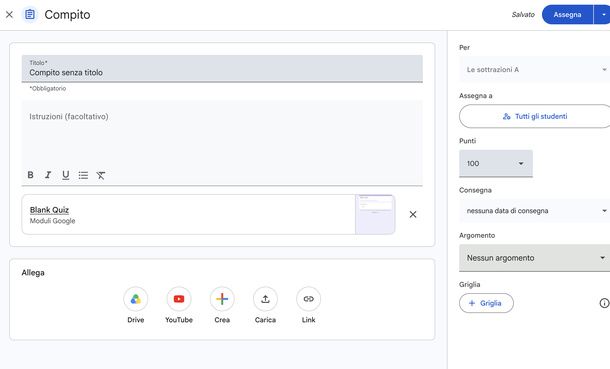The width and height of the screenshot is (610, 369).
Task: Toggle underline formatting
Action: pyautogui.click(x=65, y=175)
